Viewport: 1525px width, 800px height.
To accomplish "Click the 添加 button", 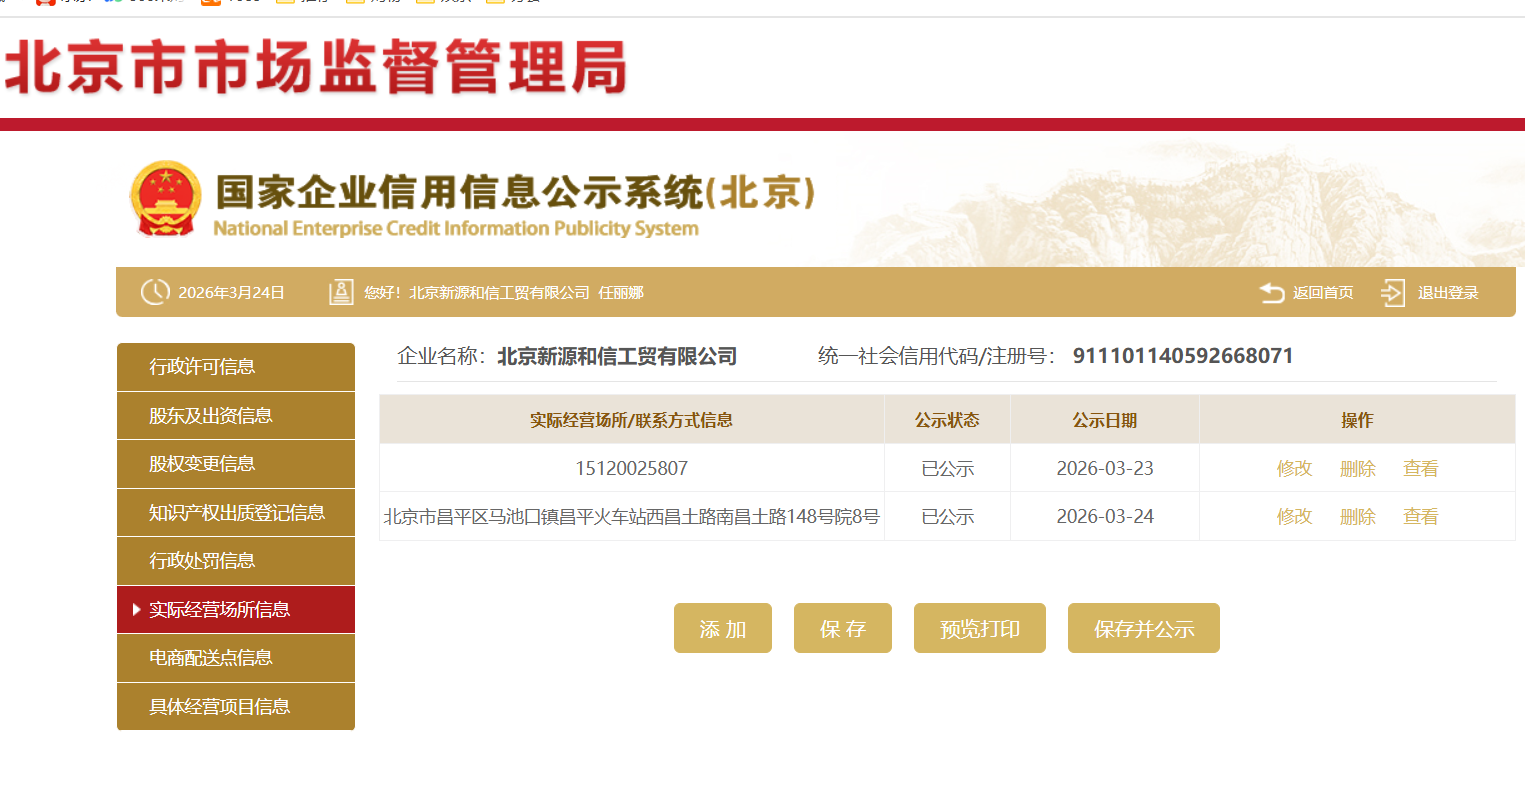I will click(x=723, y=628).
